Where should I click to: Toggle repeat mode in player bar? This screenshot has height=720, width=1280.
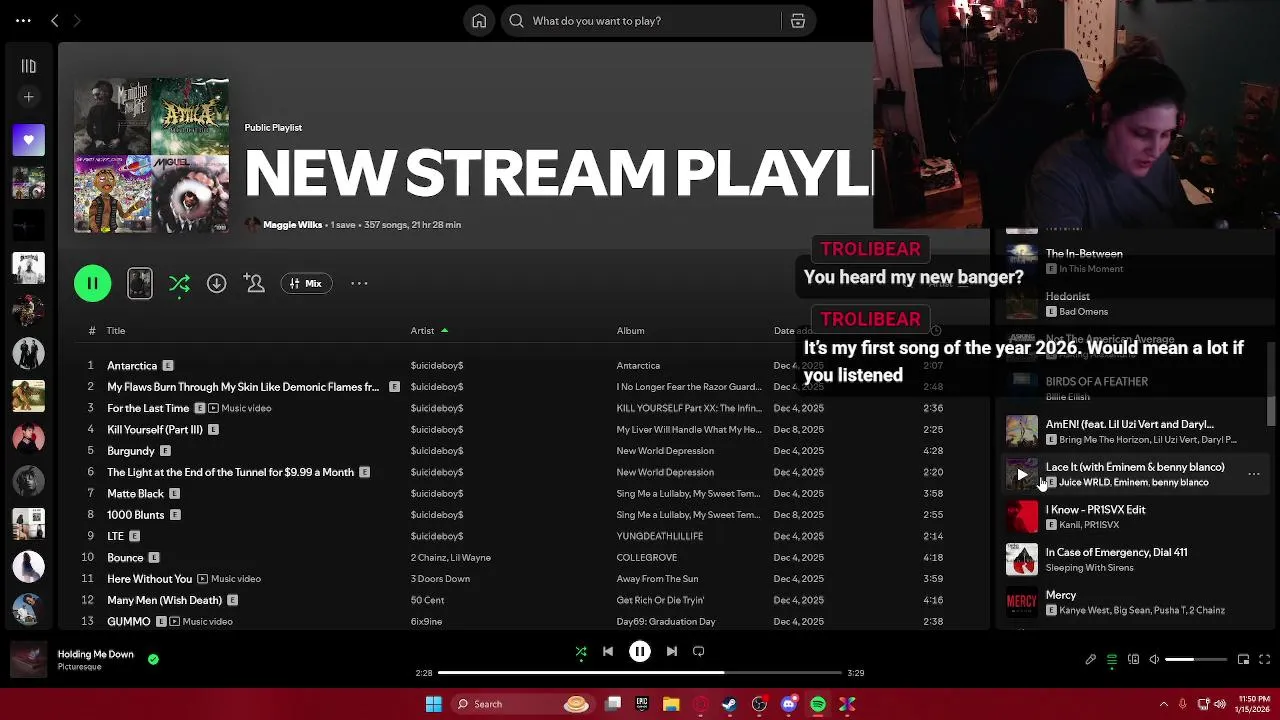(x=699, y=651)
